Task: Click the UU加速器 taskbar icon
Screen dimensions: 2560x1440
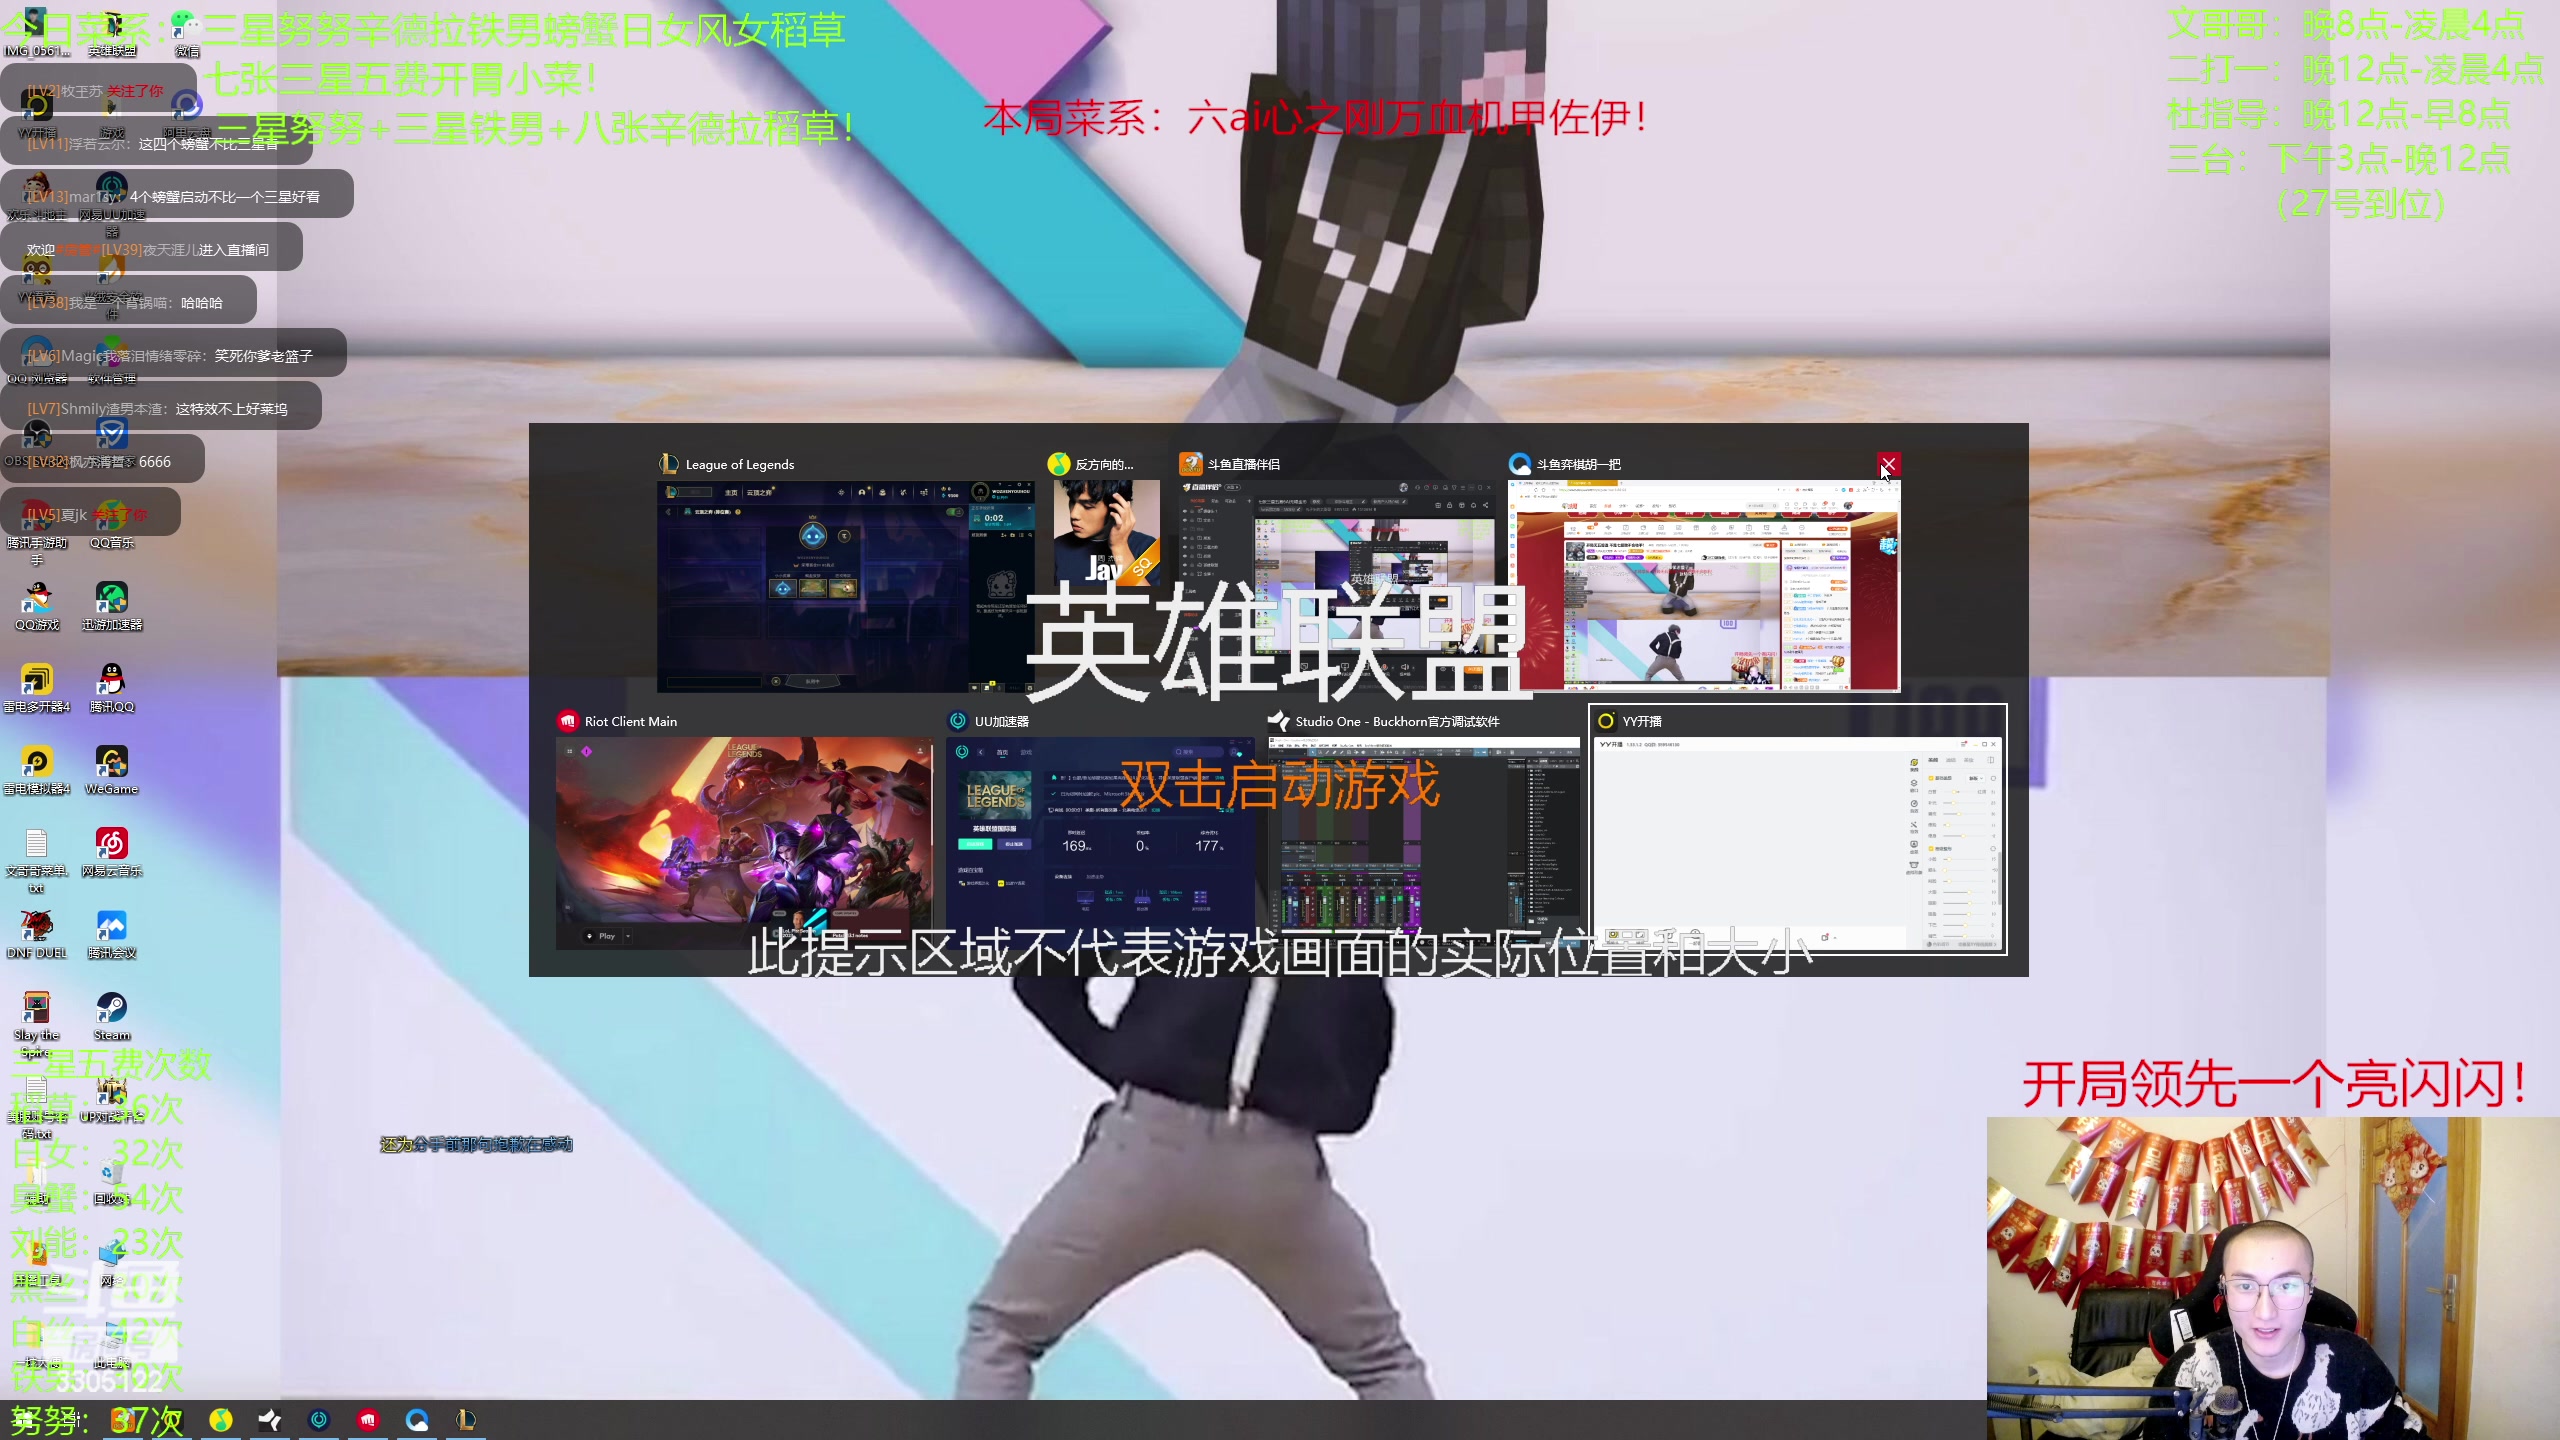Action: 319,1420
